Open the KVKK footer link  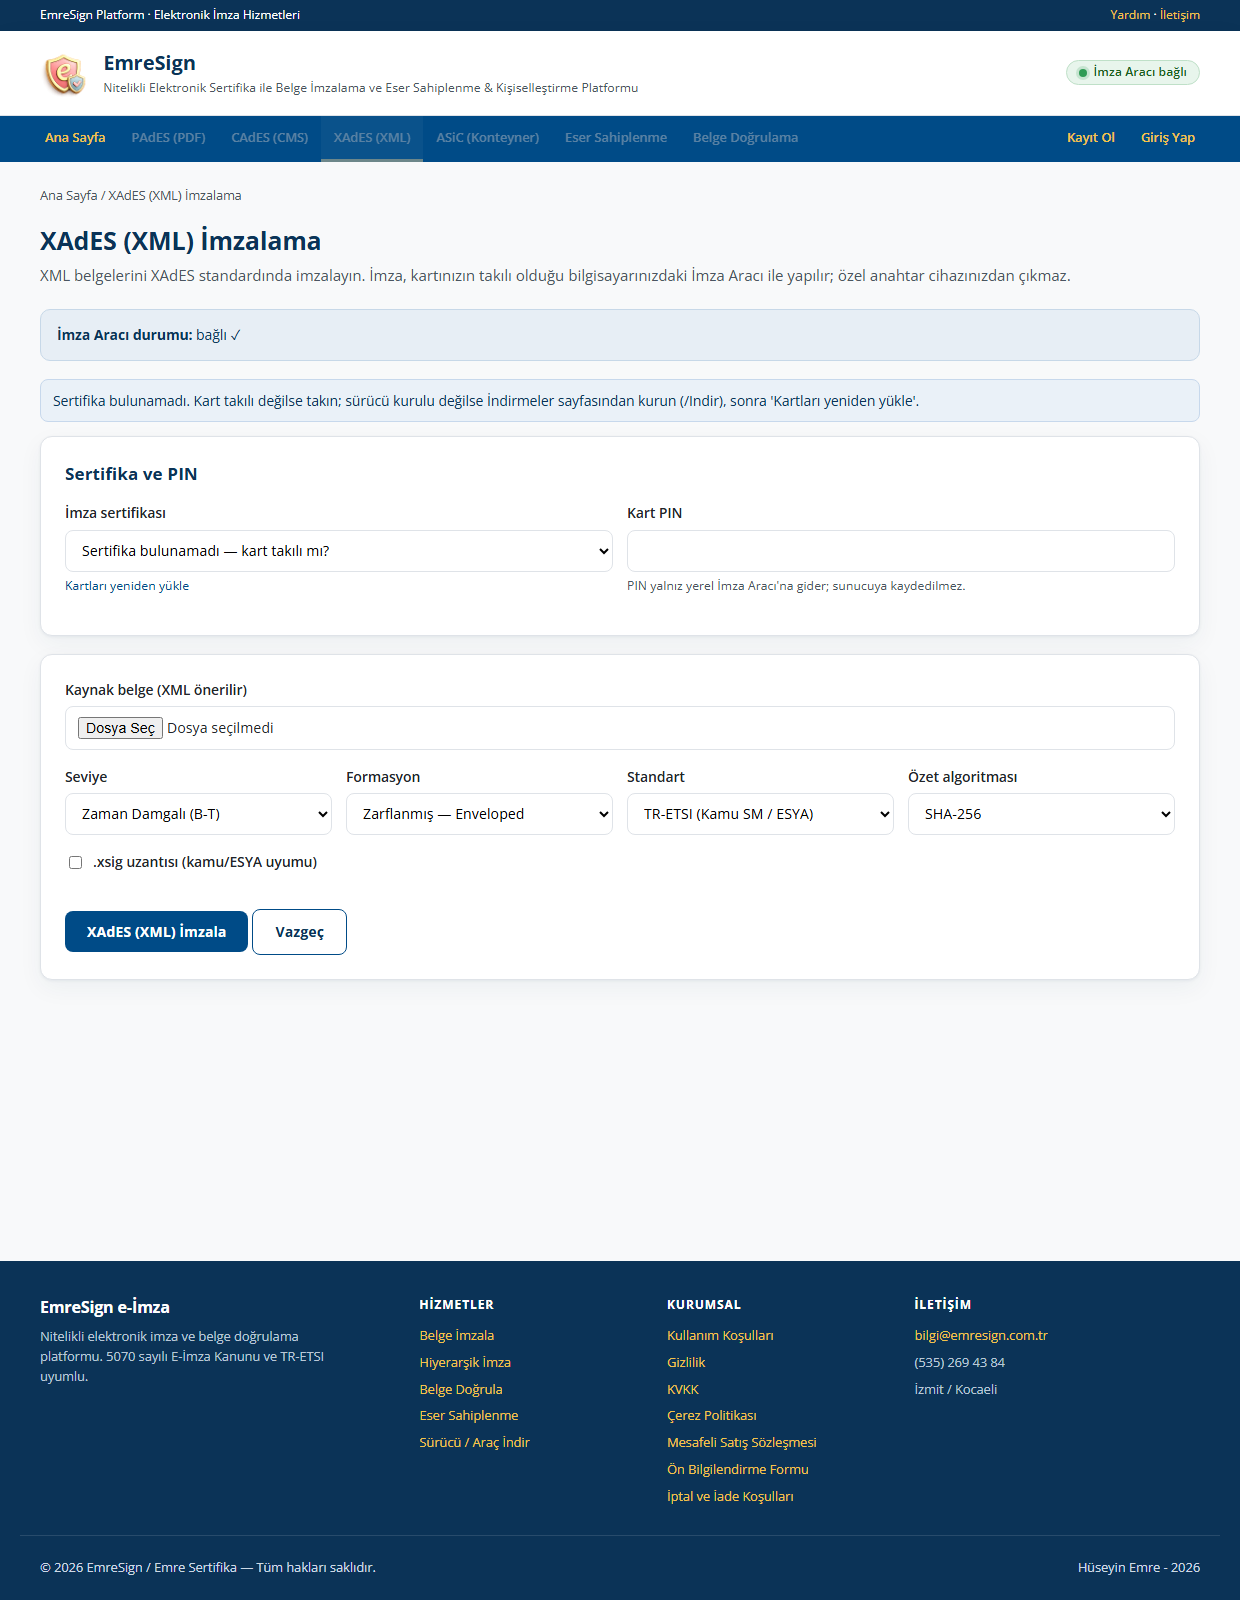point(683,1390)
